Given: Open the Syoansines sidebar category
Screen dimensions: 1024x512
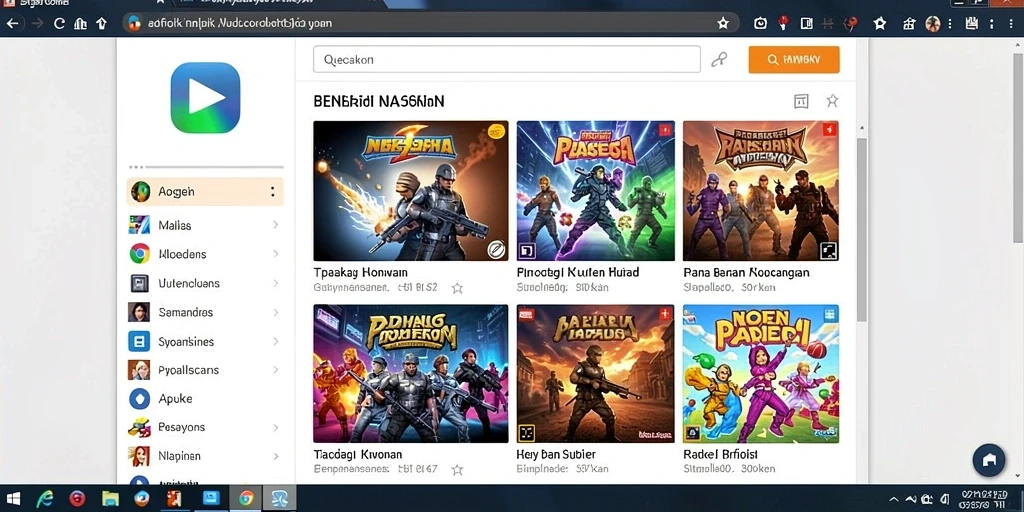Looking at the screenshot, I should tap(205, 342).
